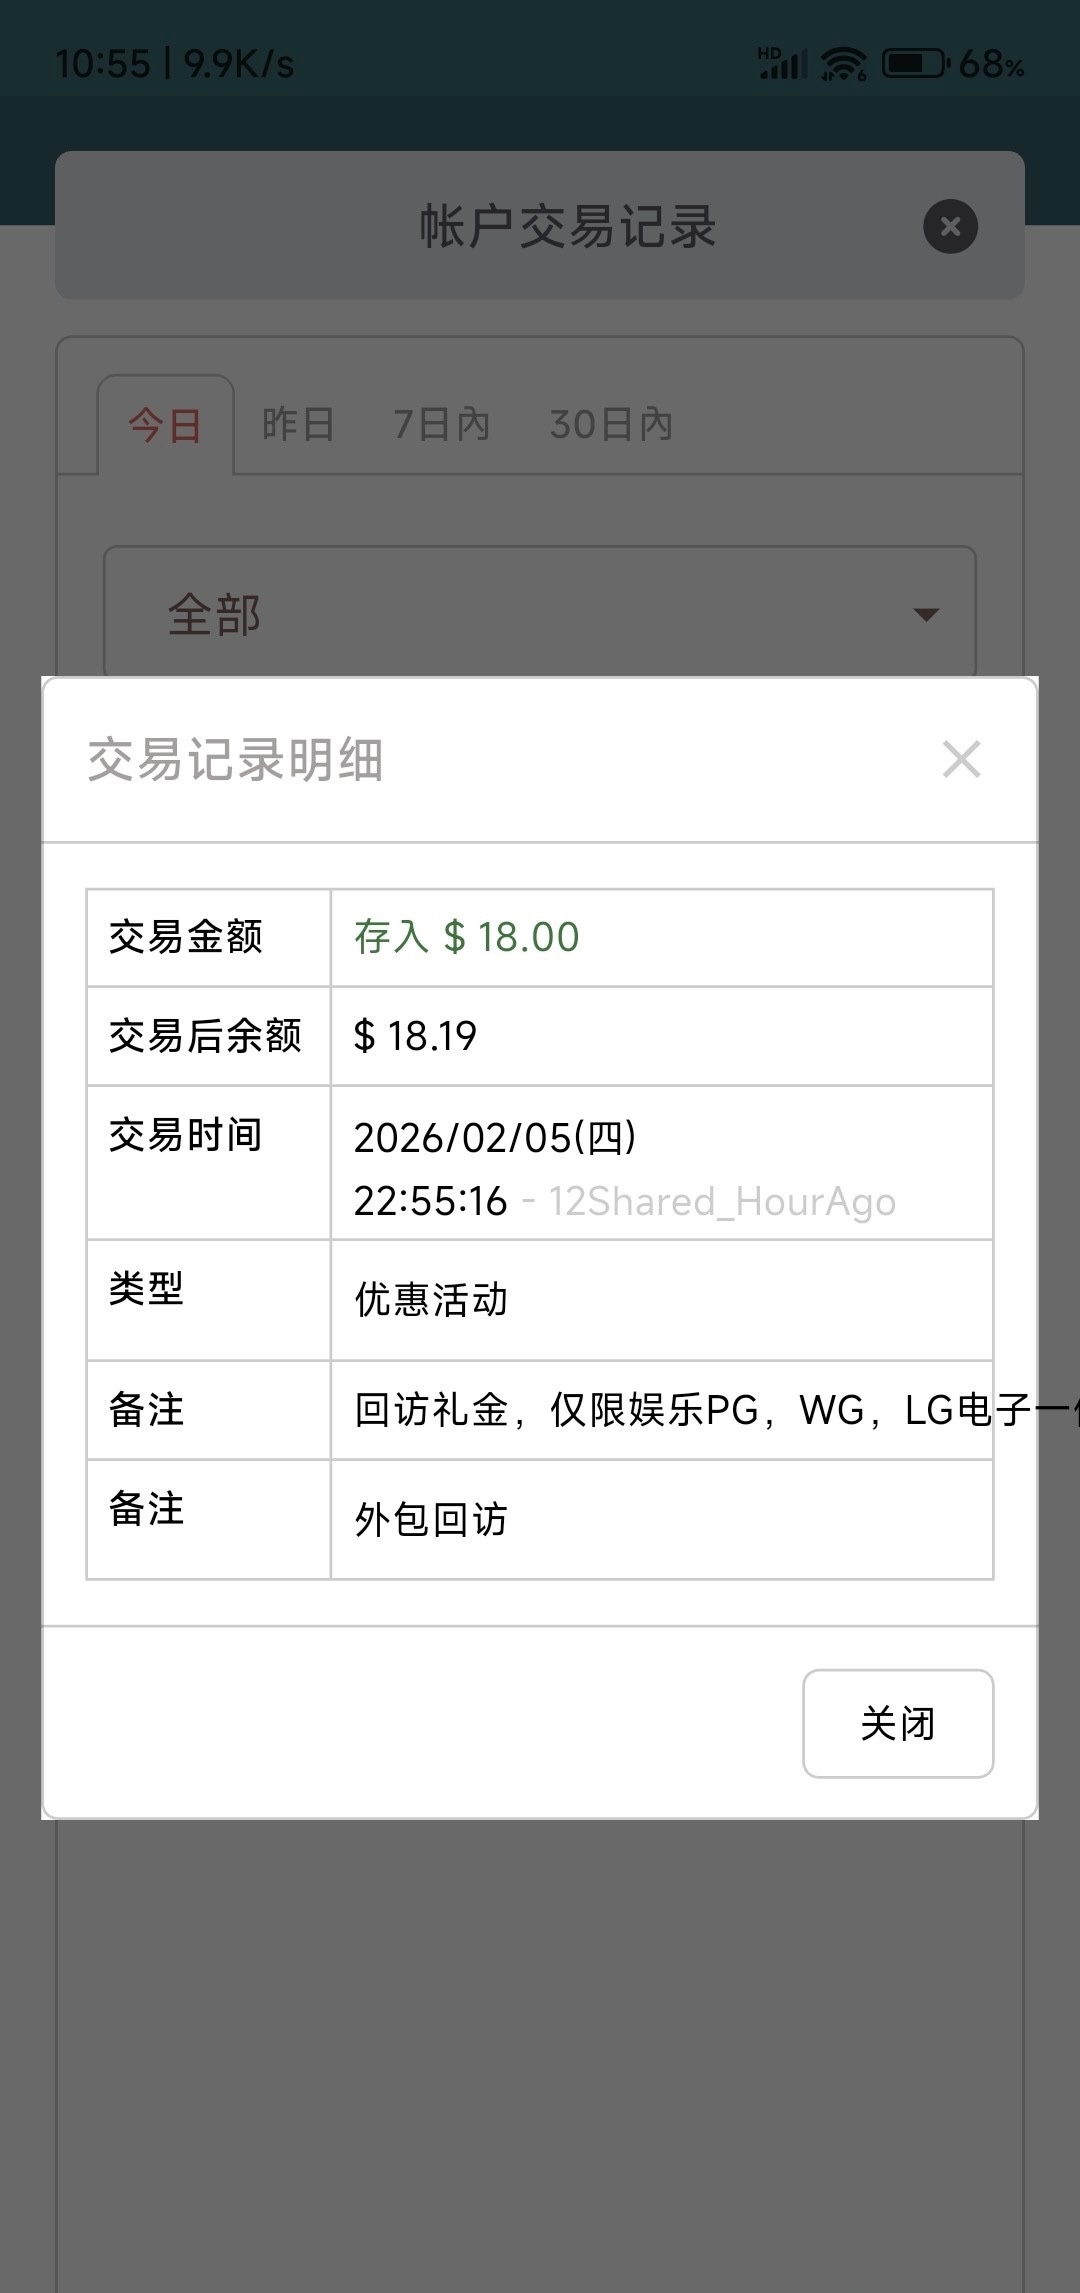Viewport: 1080px width, 2293px height.
Task: Tap the 外包回访 remark cell
Action: tap(431, 1520)
